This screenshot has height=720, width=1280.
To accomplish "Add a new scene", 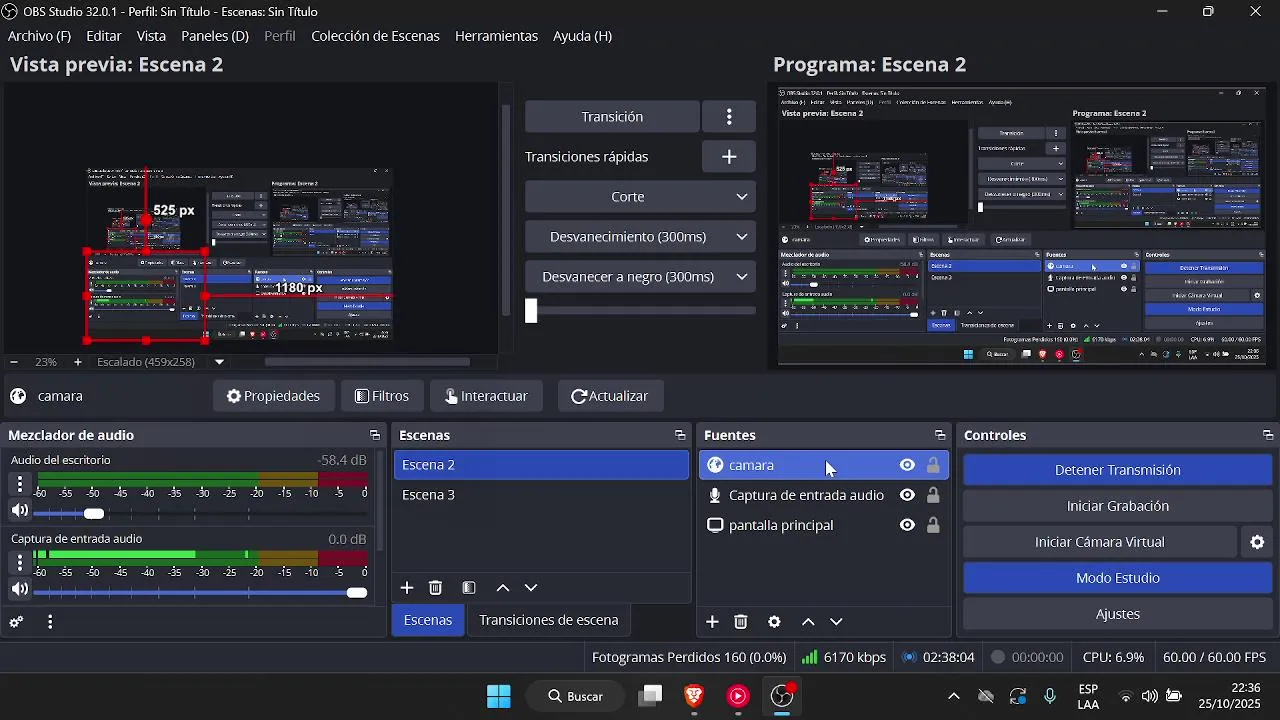I will (407, 588).
